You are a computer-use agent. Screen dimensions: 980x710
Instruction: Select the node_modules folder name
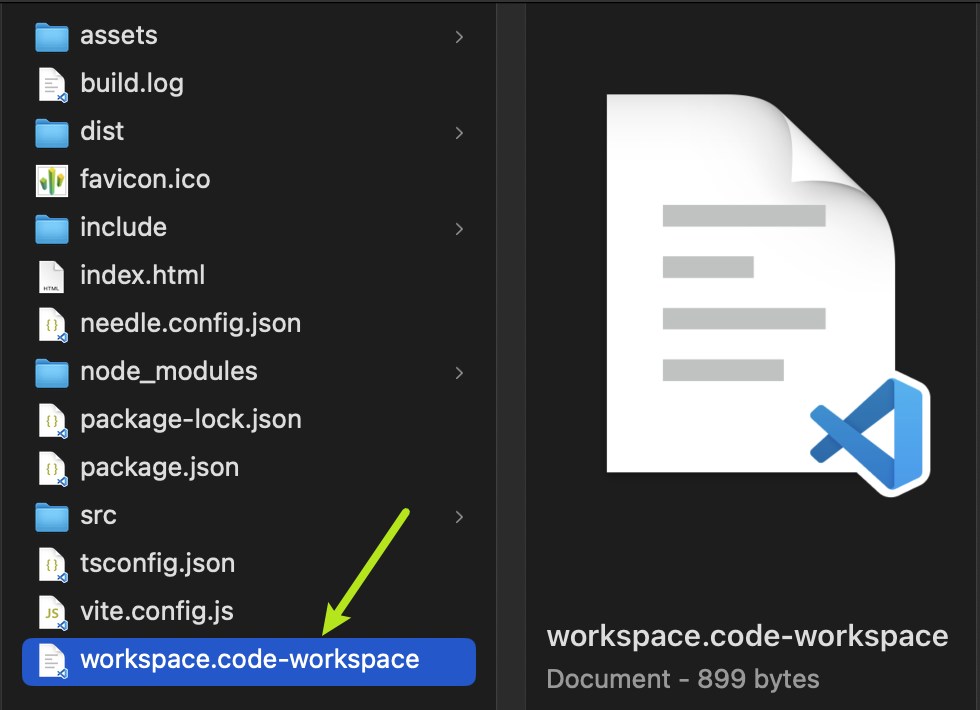coord(169,372)
